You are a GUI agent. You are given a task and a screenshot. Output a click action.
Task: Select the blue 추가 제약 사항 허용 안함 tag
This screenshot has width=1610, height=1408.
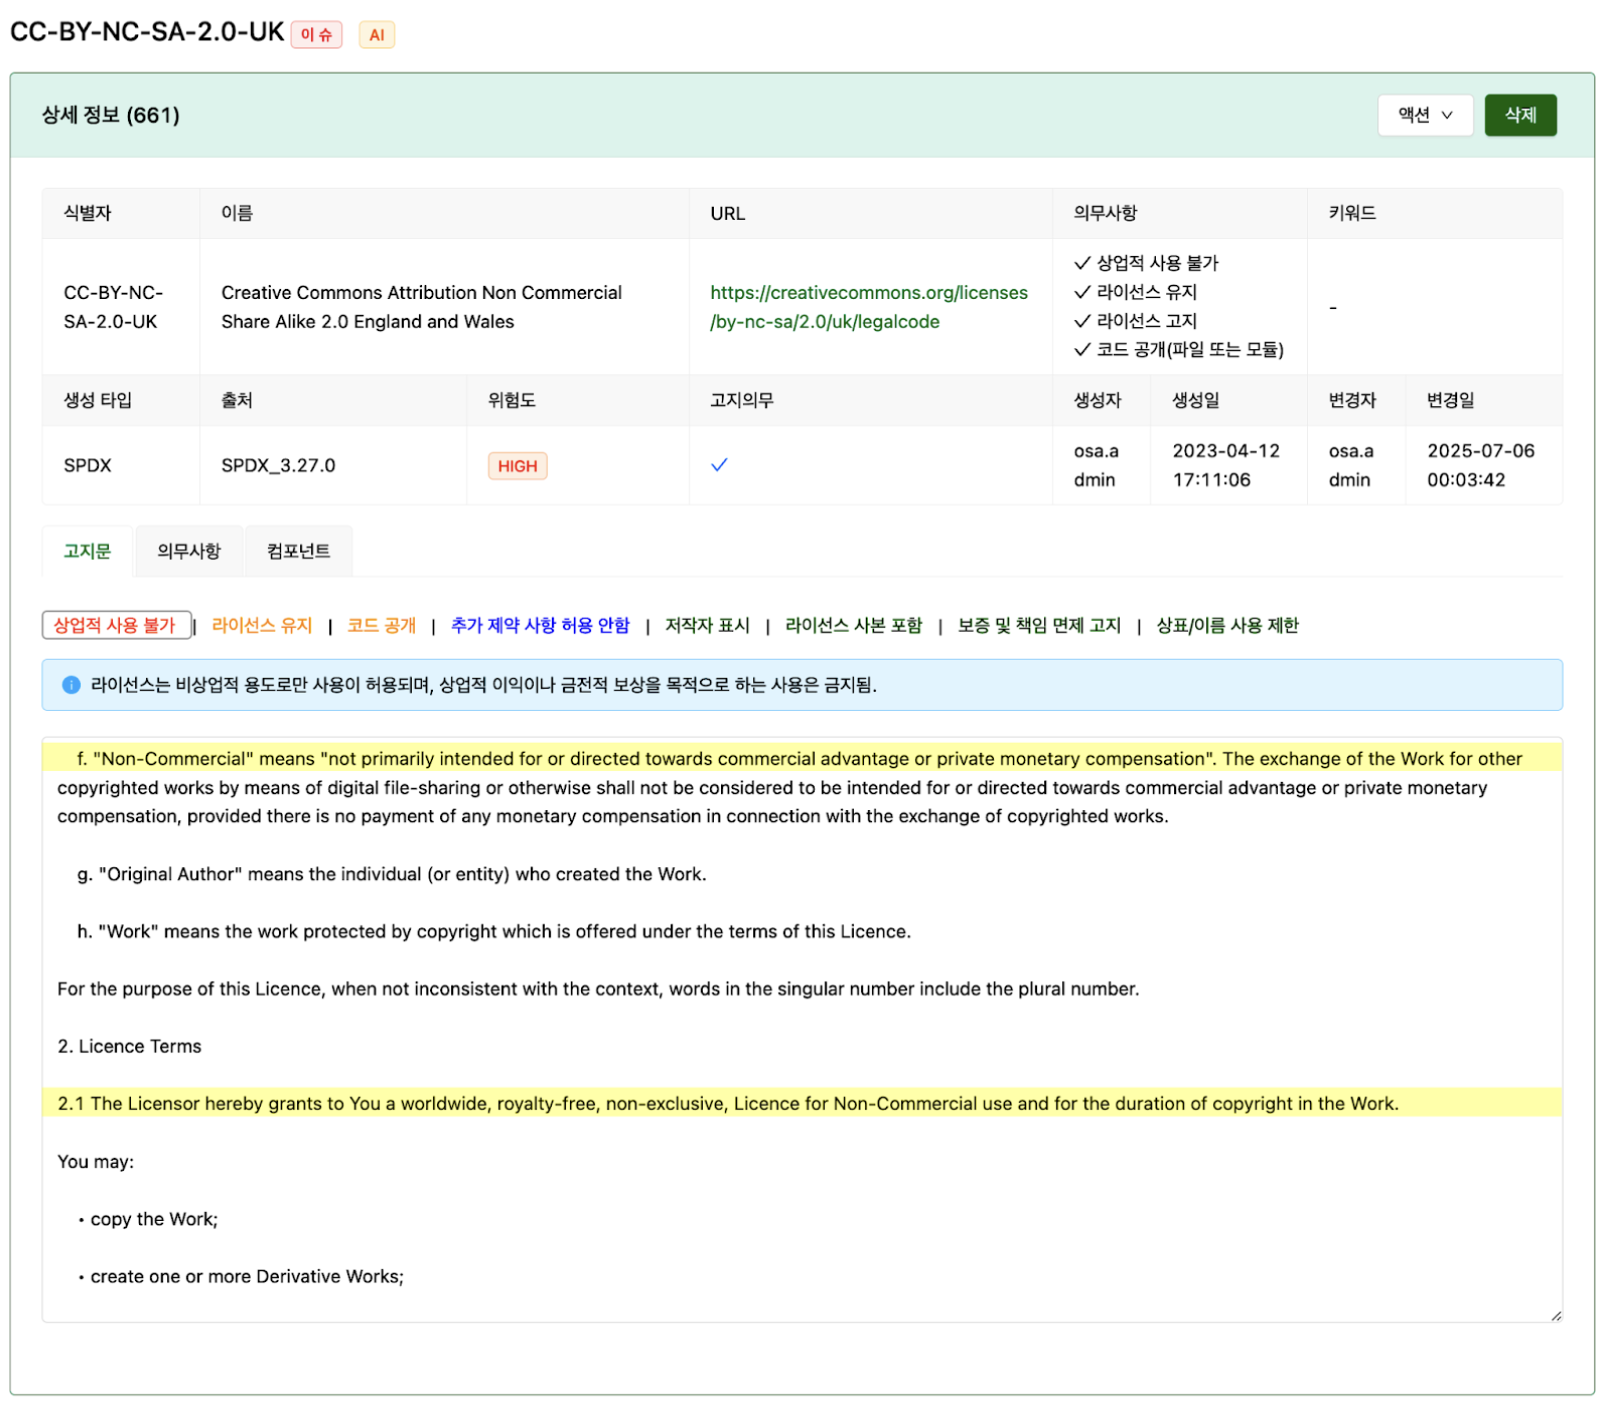[x=540, y=625]
